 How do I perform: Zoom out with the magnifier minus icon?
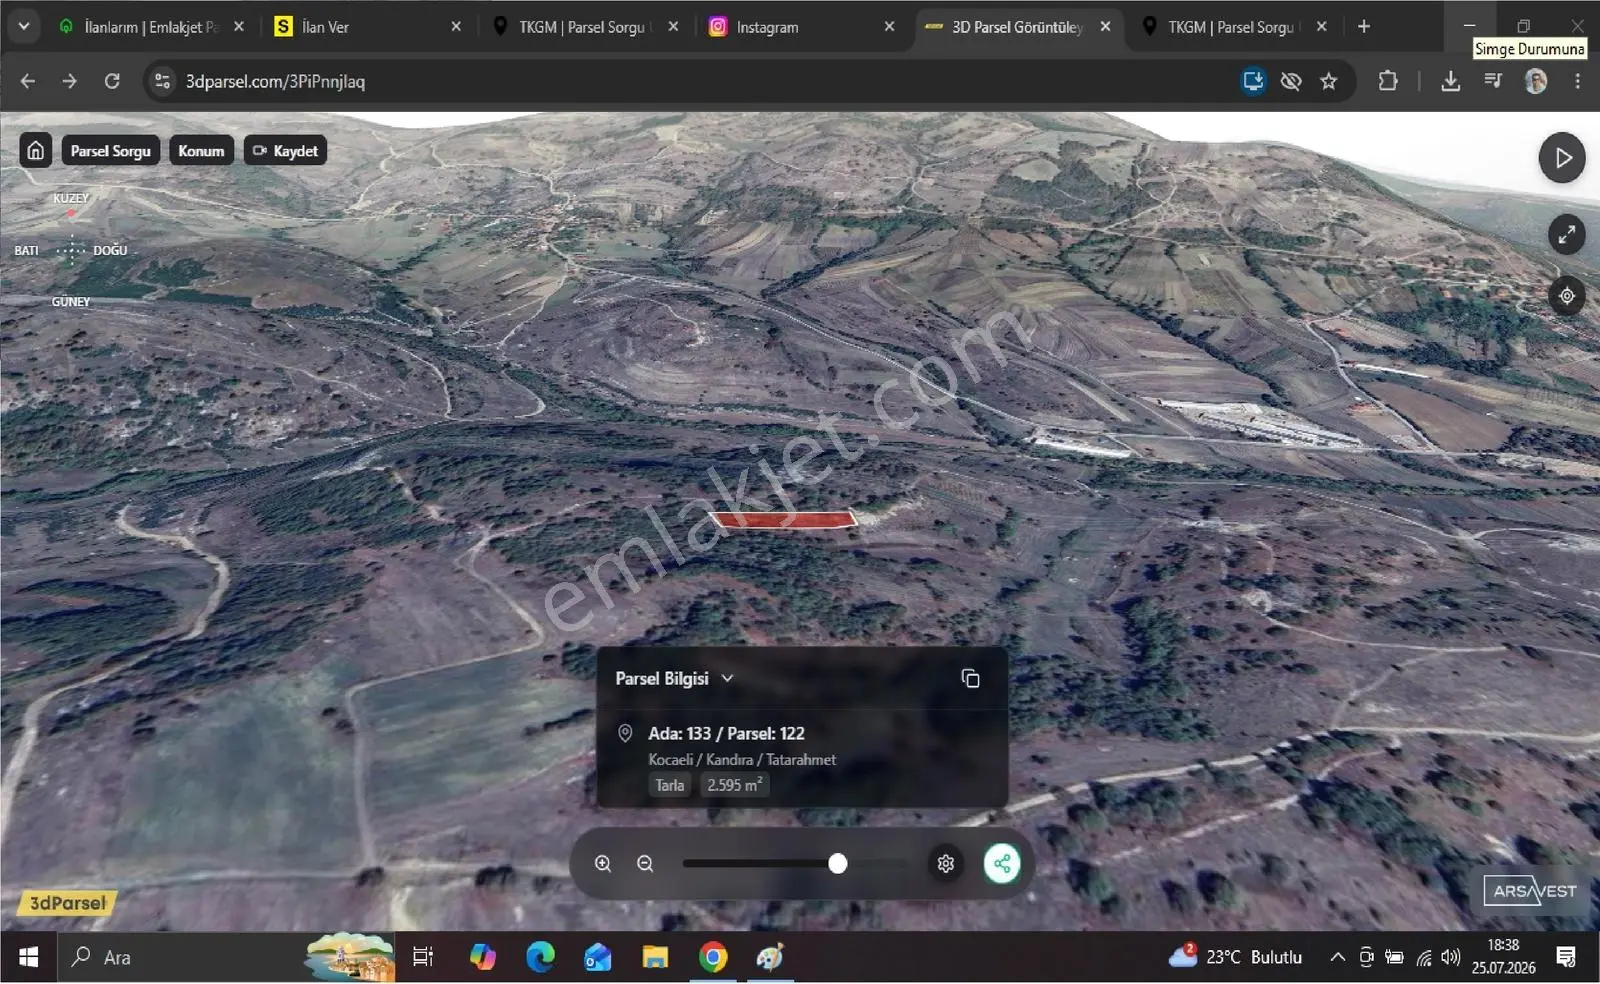click(645, 864)
